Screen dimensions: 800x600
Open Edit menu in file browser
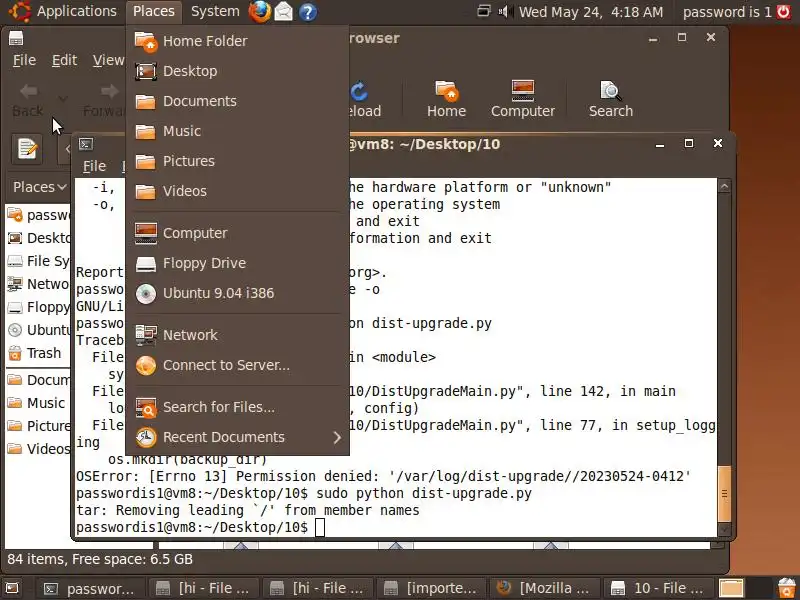point(64,60)
